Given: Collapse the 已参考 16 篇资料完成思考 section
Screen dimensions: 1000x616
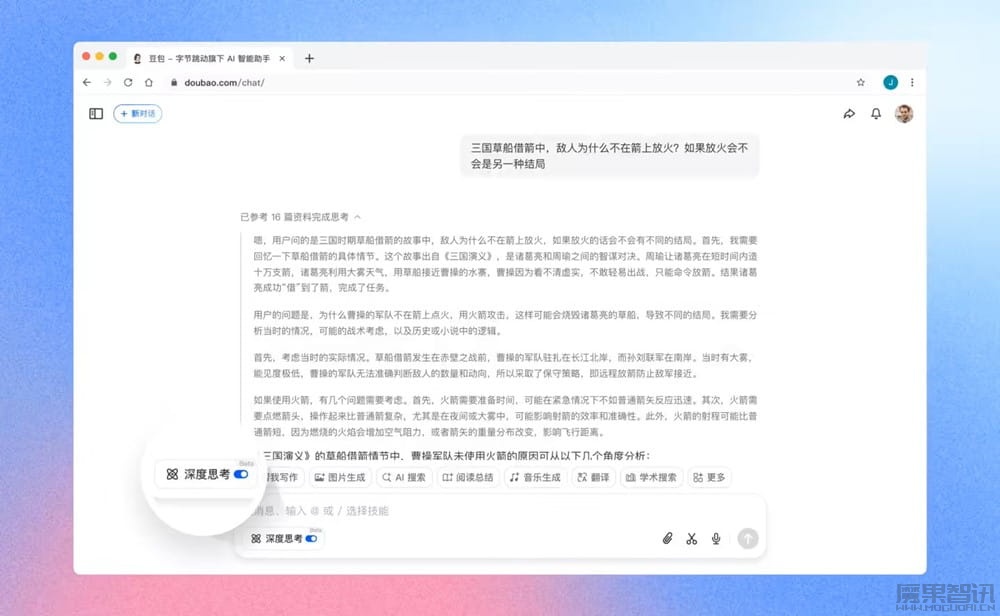Looking at the screenshot, I should click(x=300, y=217).
